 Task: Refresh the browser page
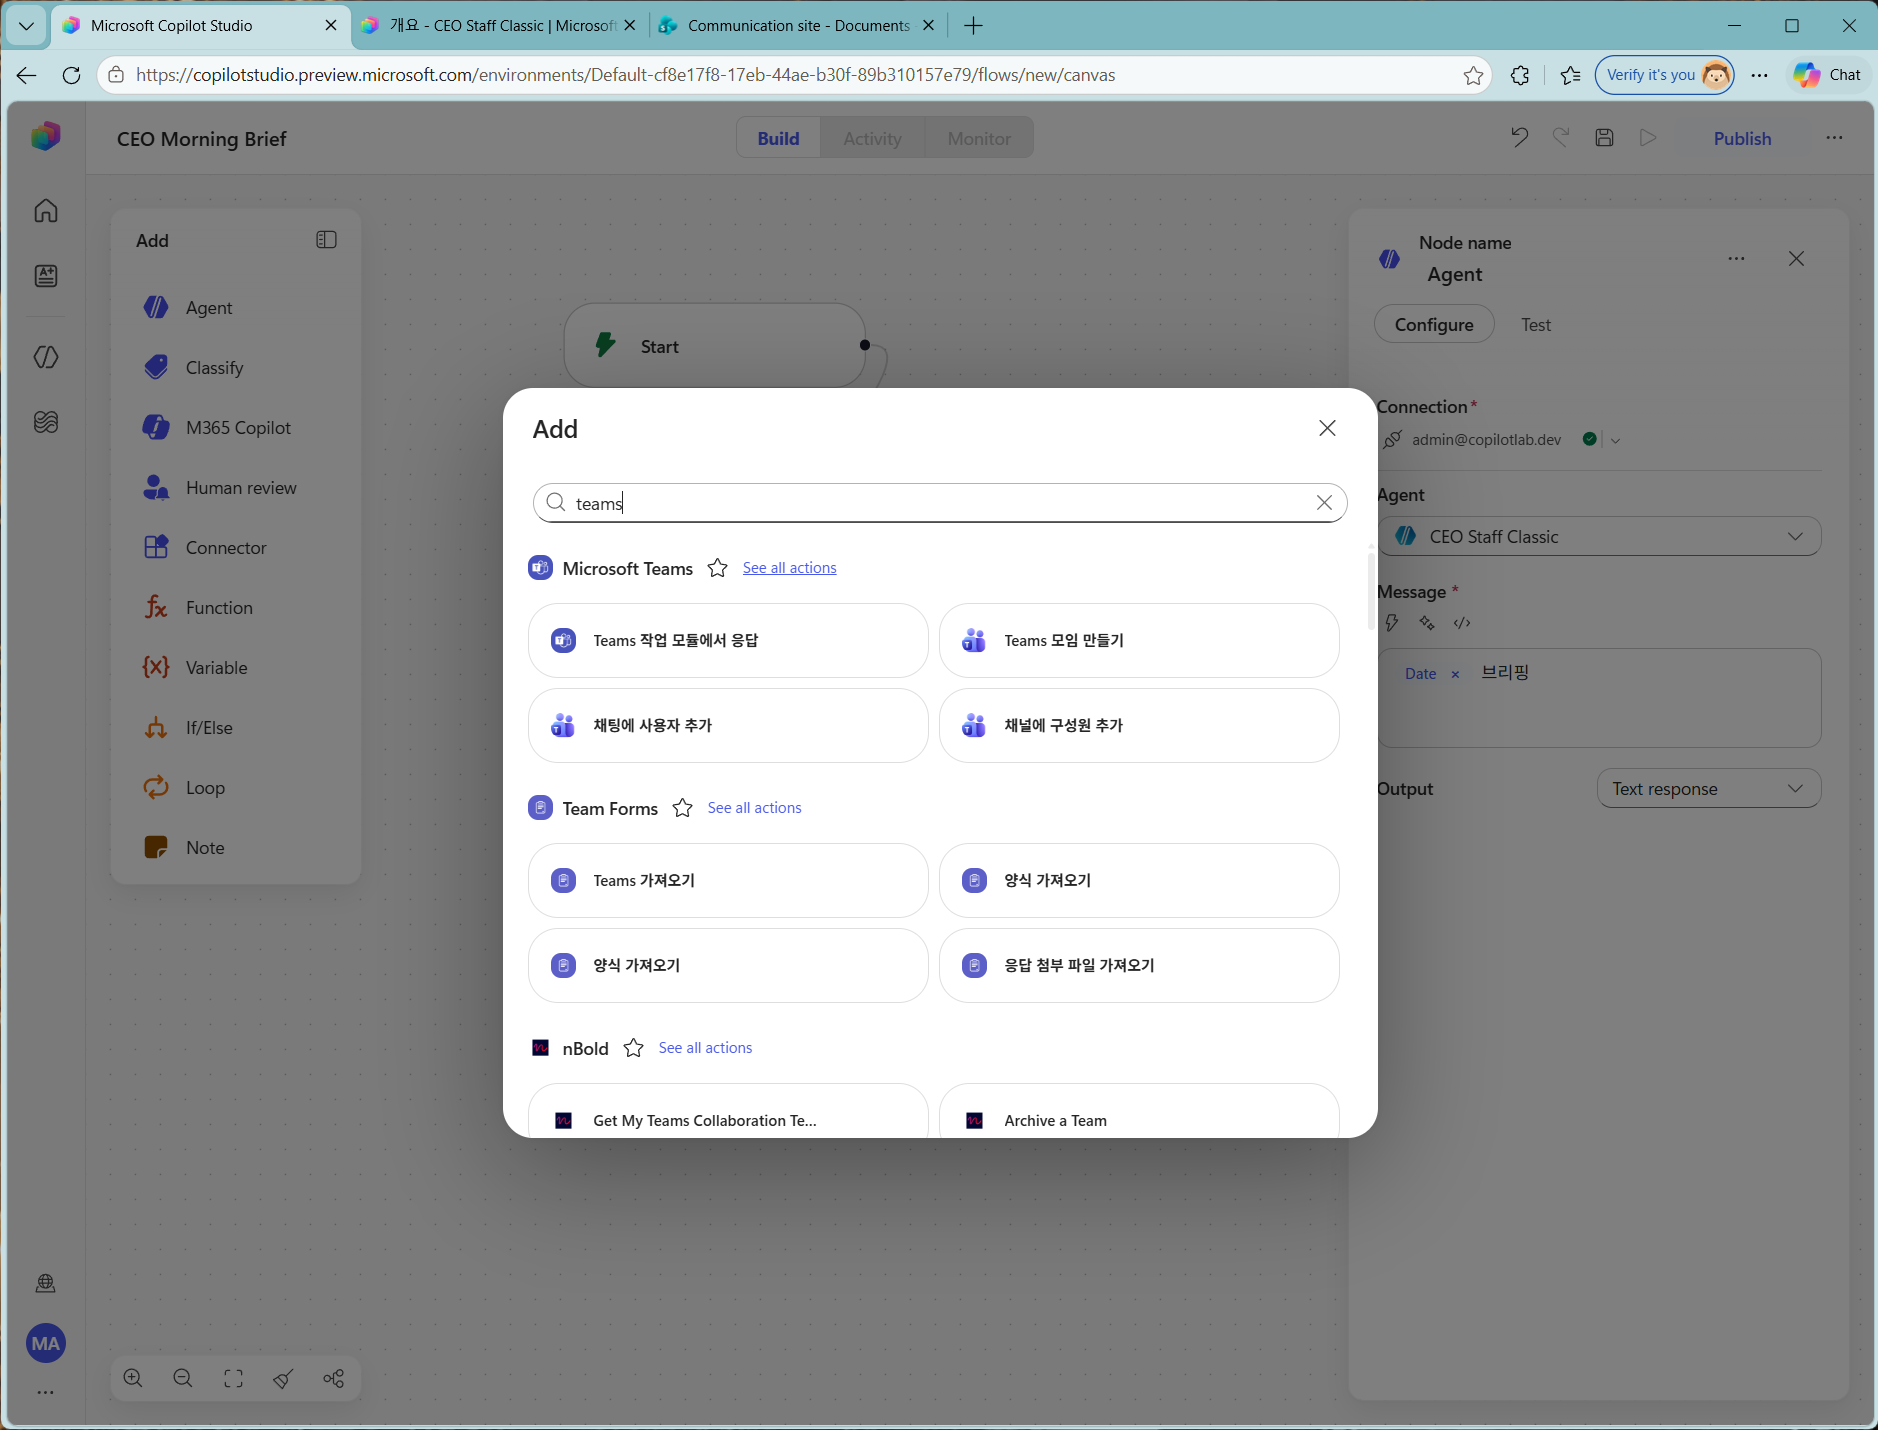71,75
